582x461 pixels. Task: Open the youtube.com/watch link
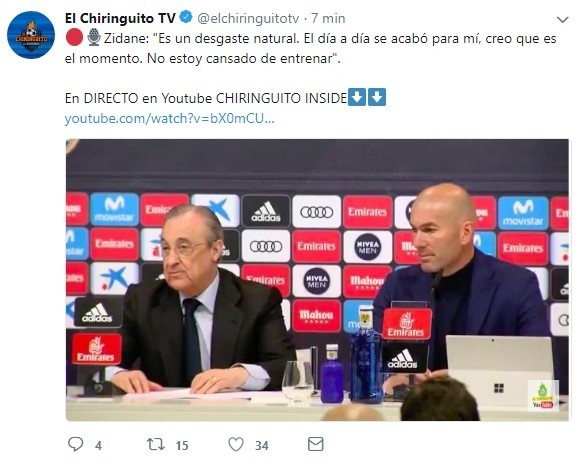click(170, 118)
